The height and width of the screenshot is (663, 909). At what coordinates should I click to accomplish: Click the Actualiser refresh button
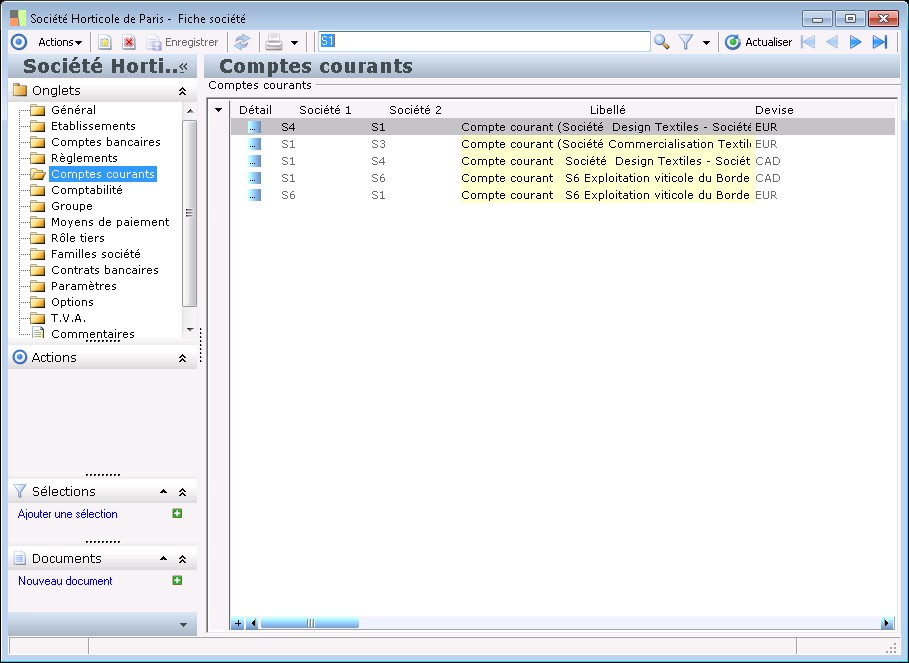click(x=758, y=42)
